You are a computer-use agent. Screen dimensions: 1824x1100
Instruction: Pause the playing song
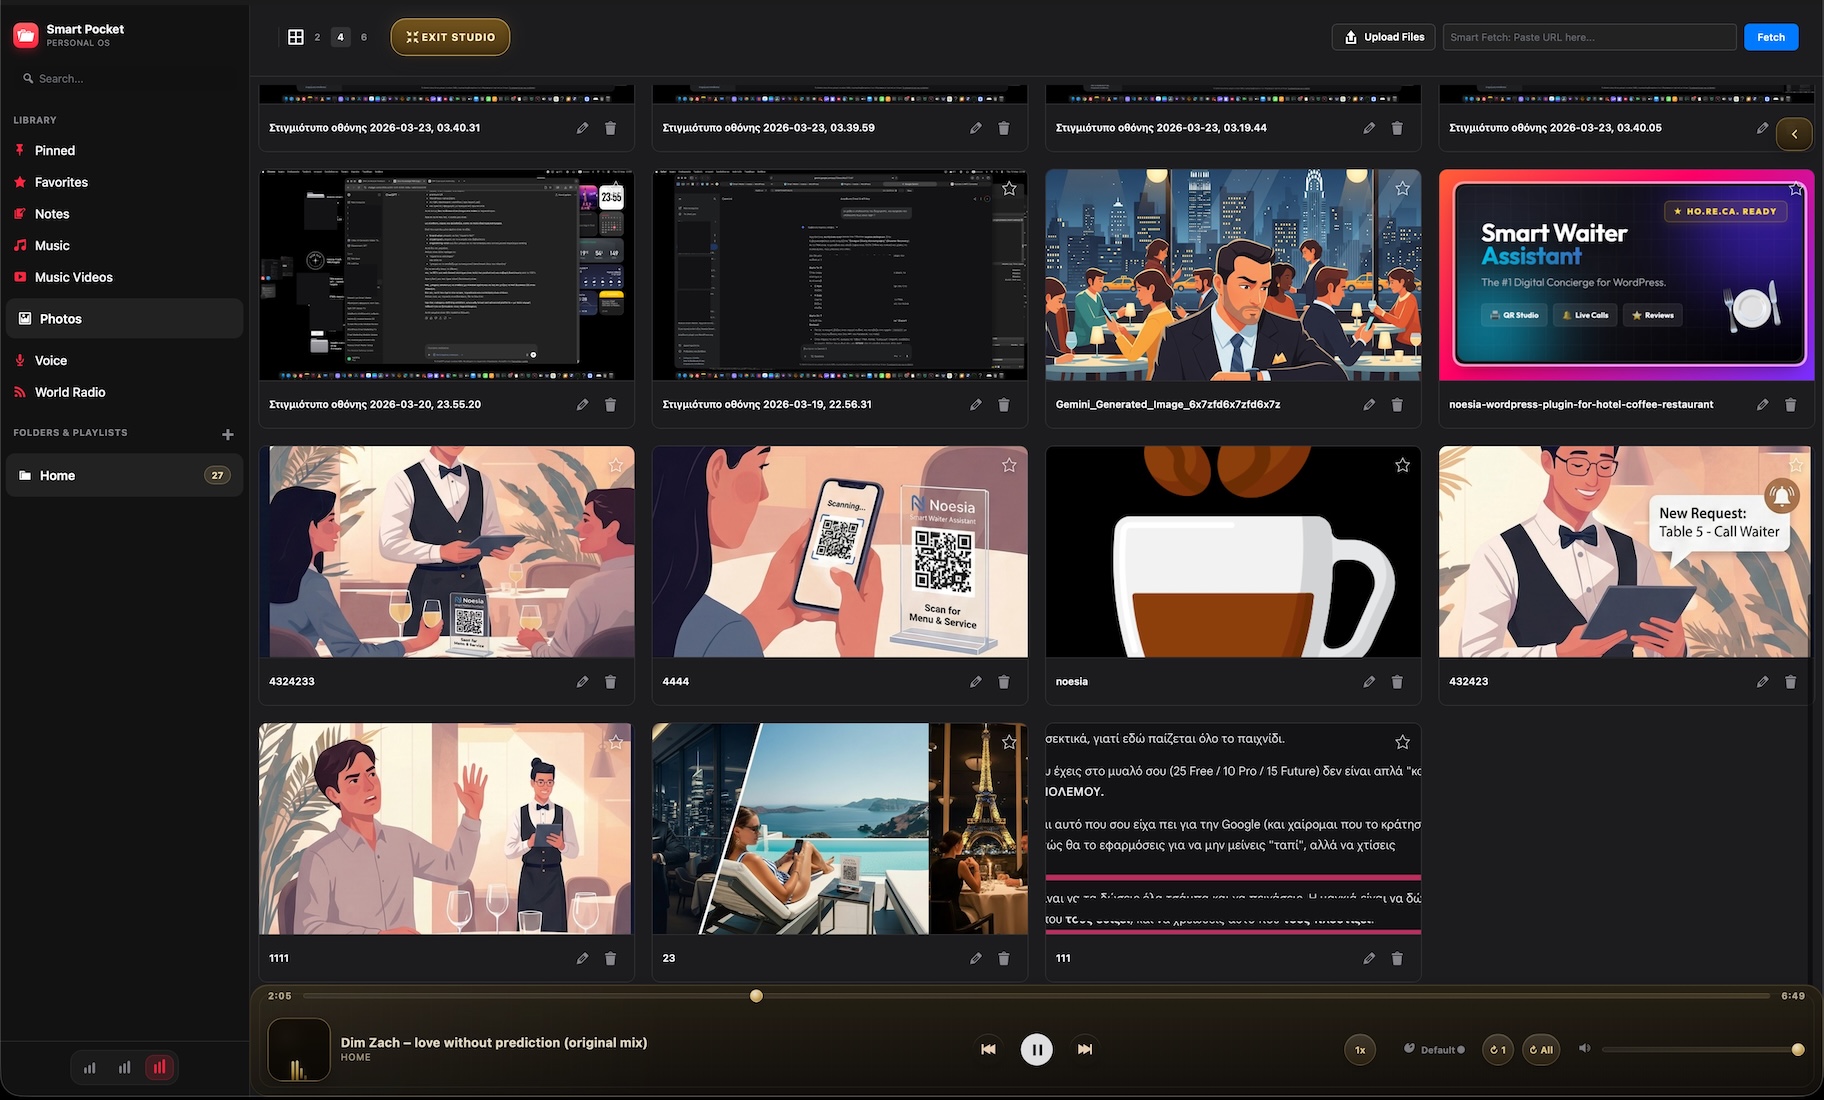1036,1049
